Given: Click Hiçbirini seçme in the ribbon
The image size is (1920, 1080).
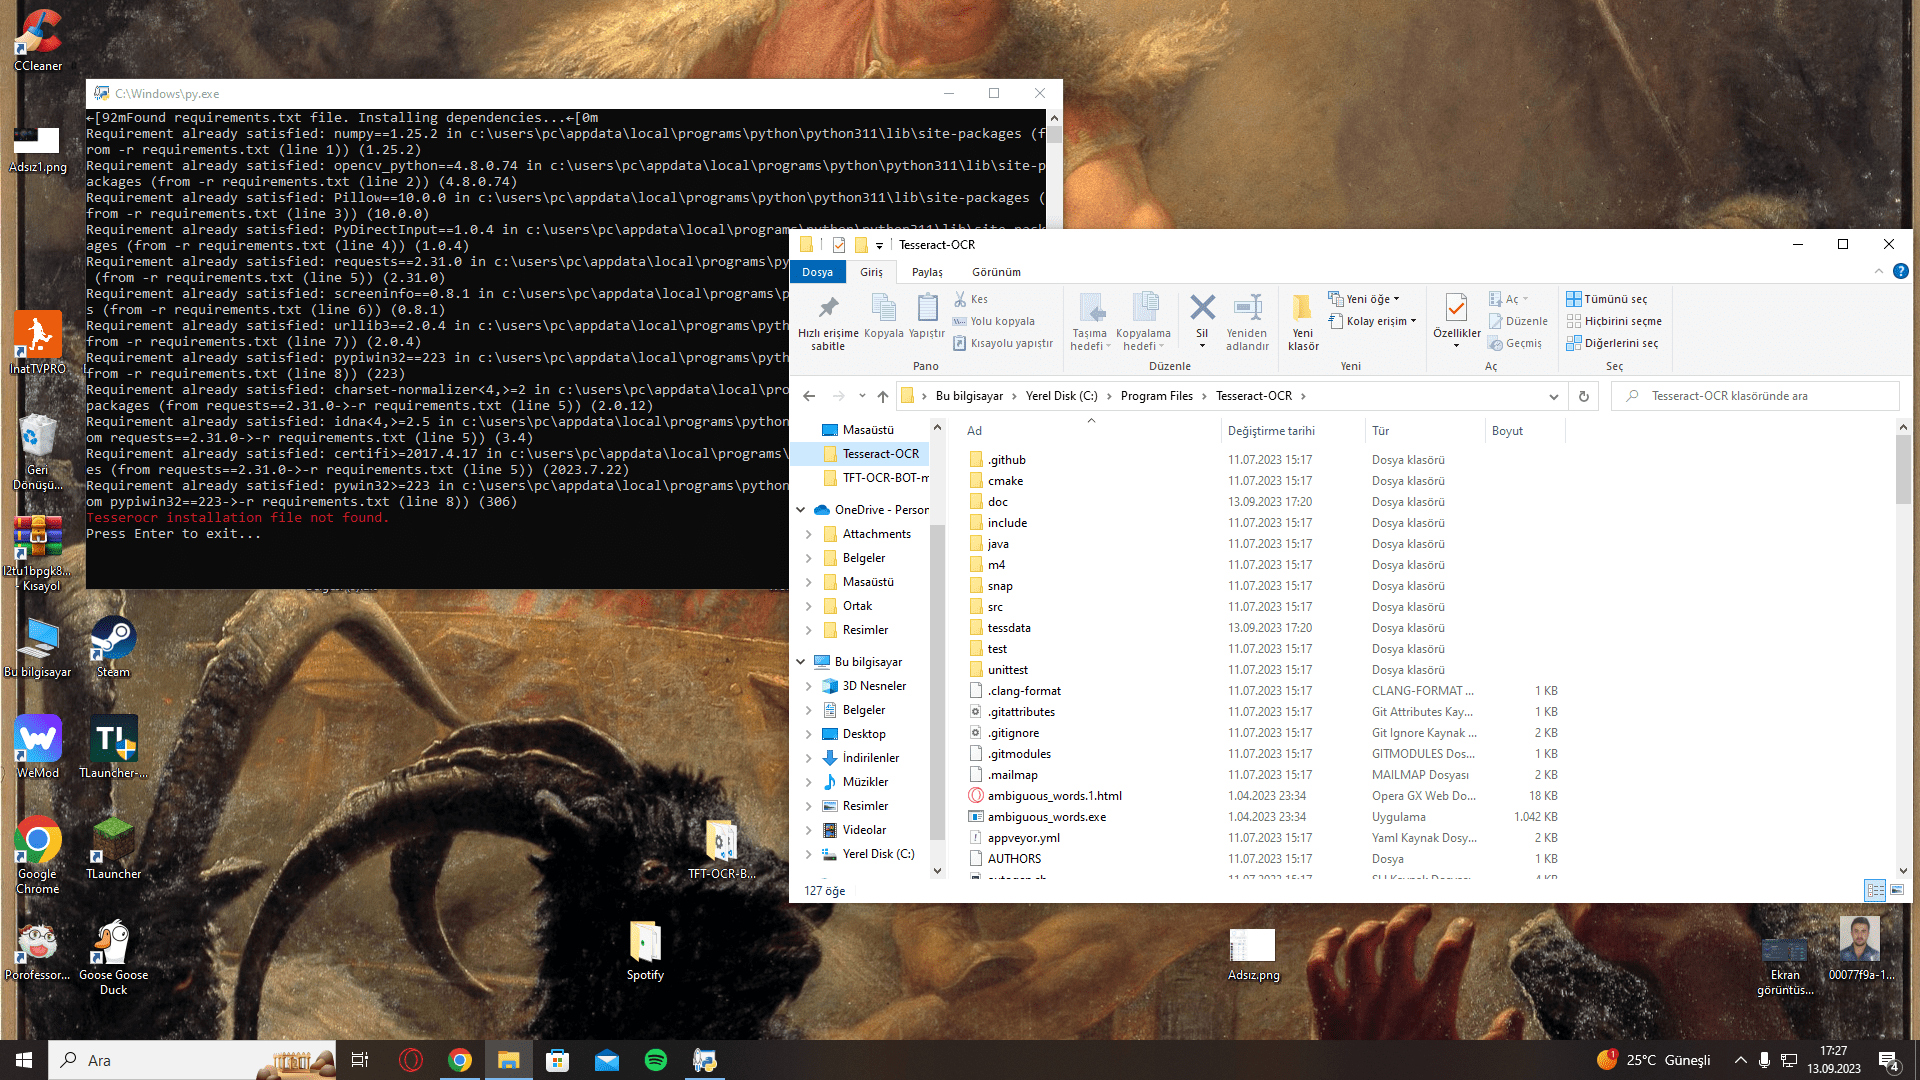Looking at the screenshot, I should click(x=1614, y=321).
